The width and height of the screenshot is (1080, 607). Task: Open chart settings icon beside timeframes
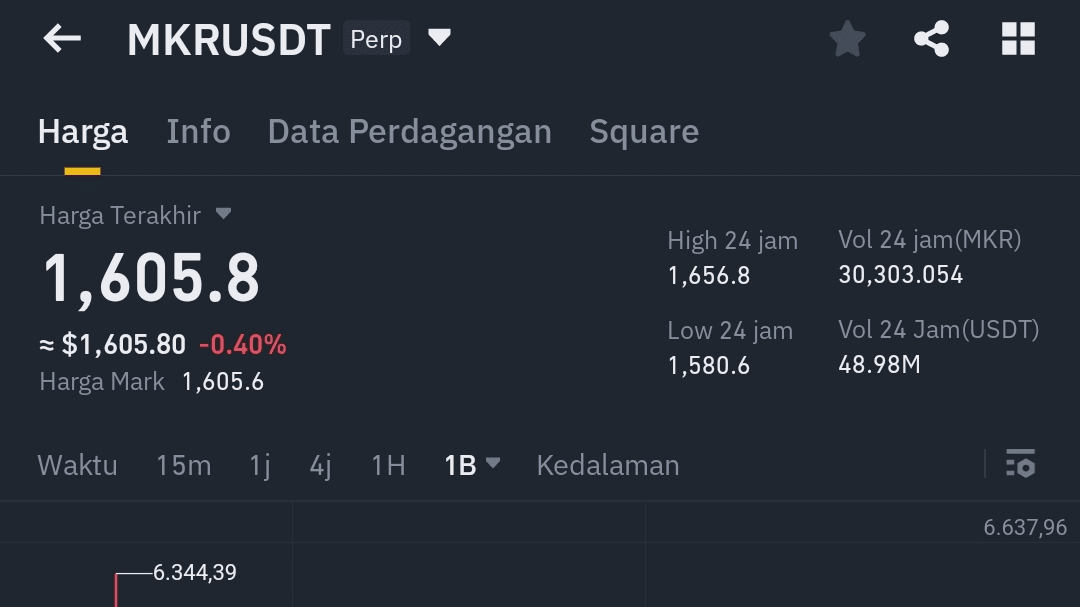(1022, 464)
